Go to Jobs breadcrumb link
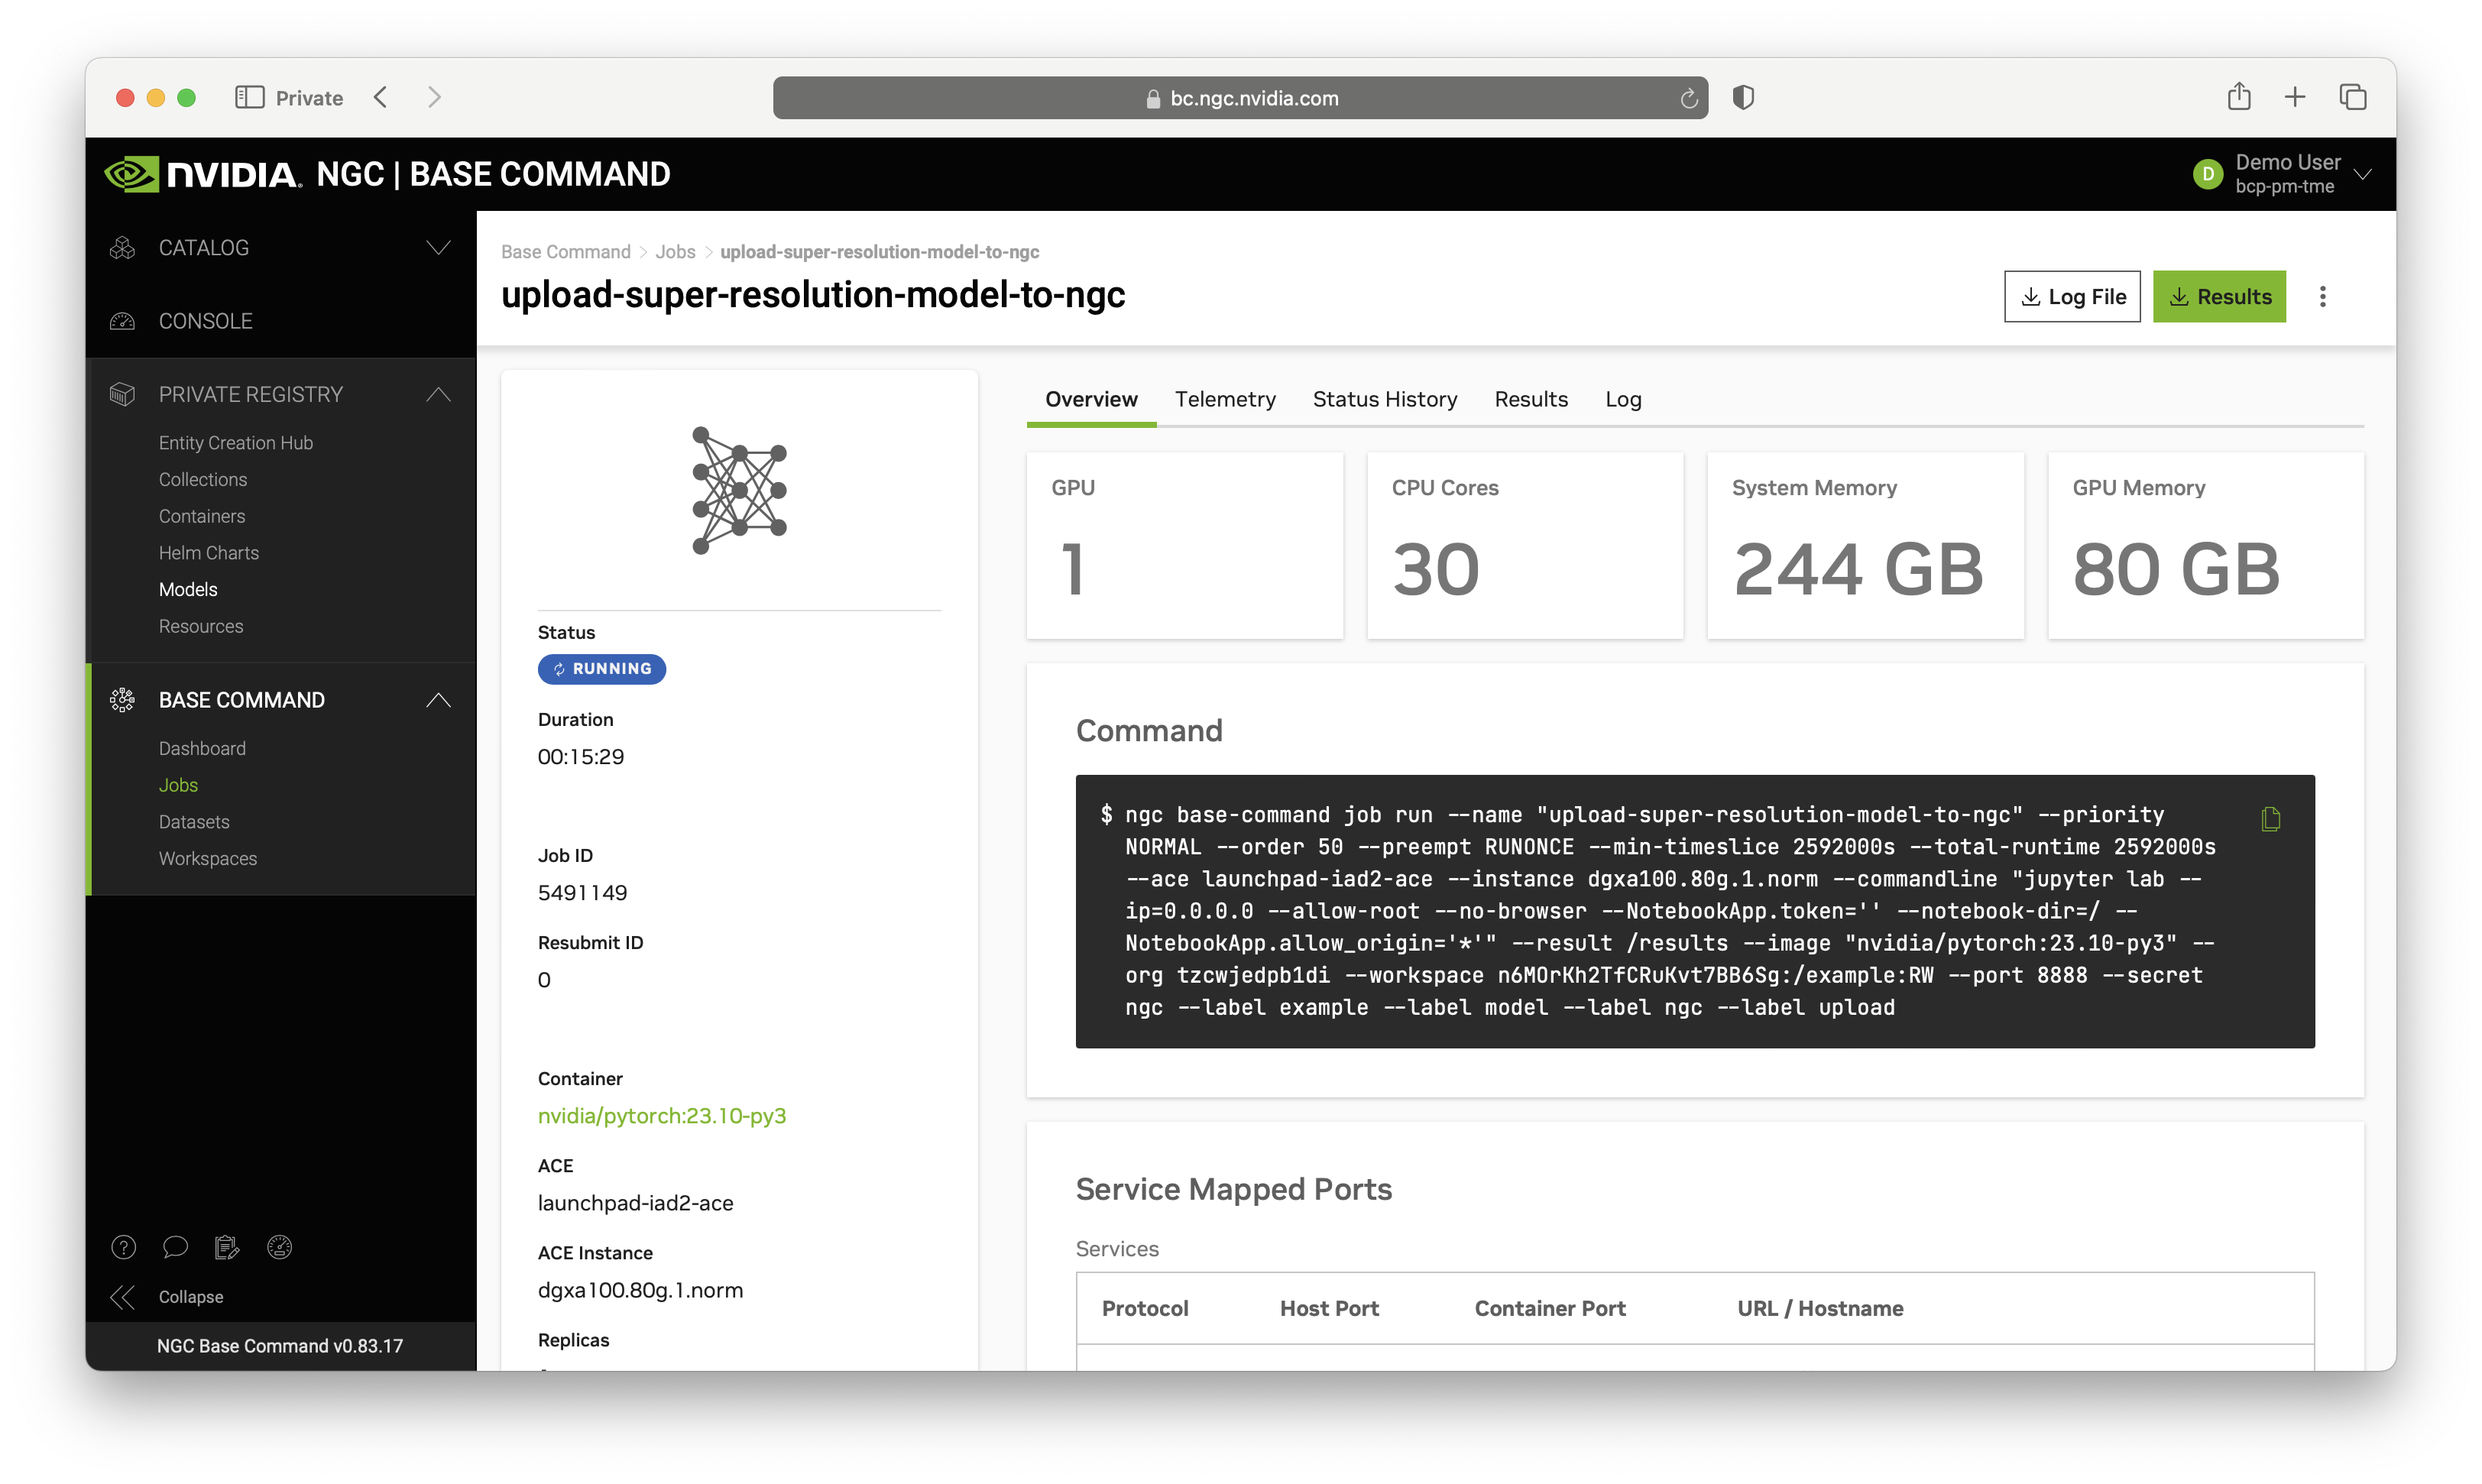This screenshot has height=1484, width=2482. tap(675, 252)
